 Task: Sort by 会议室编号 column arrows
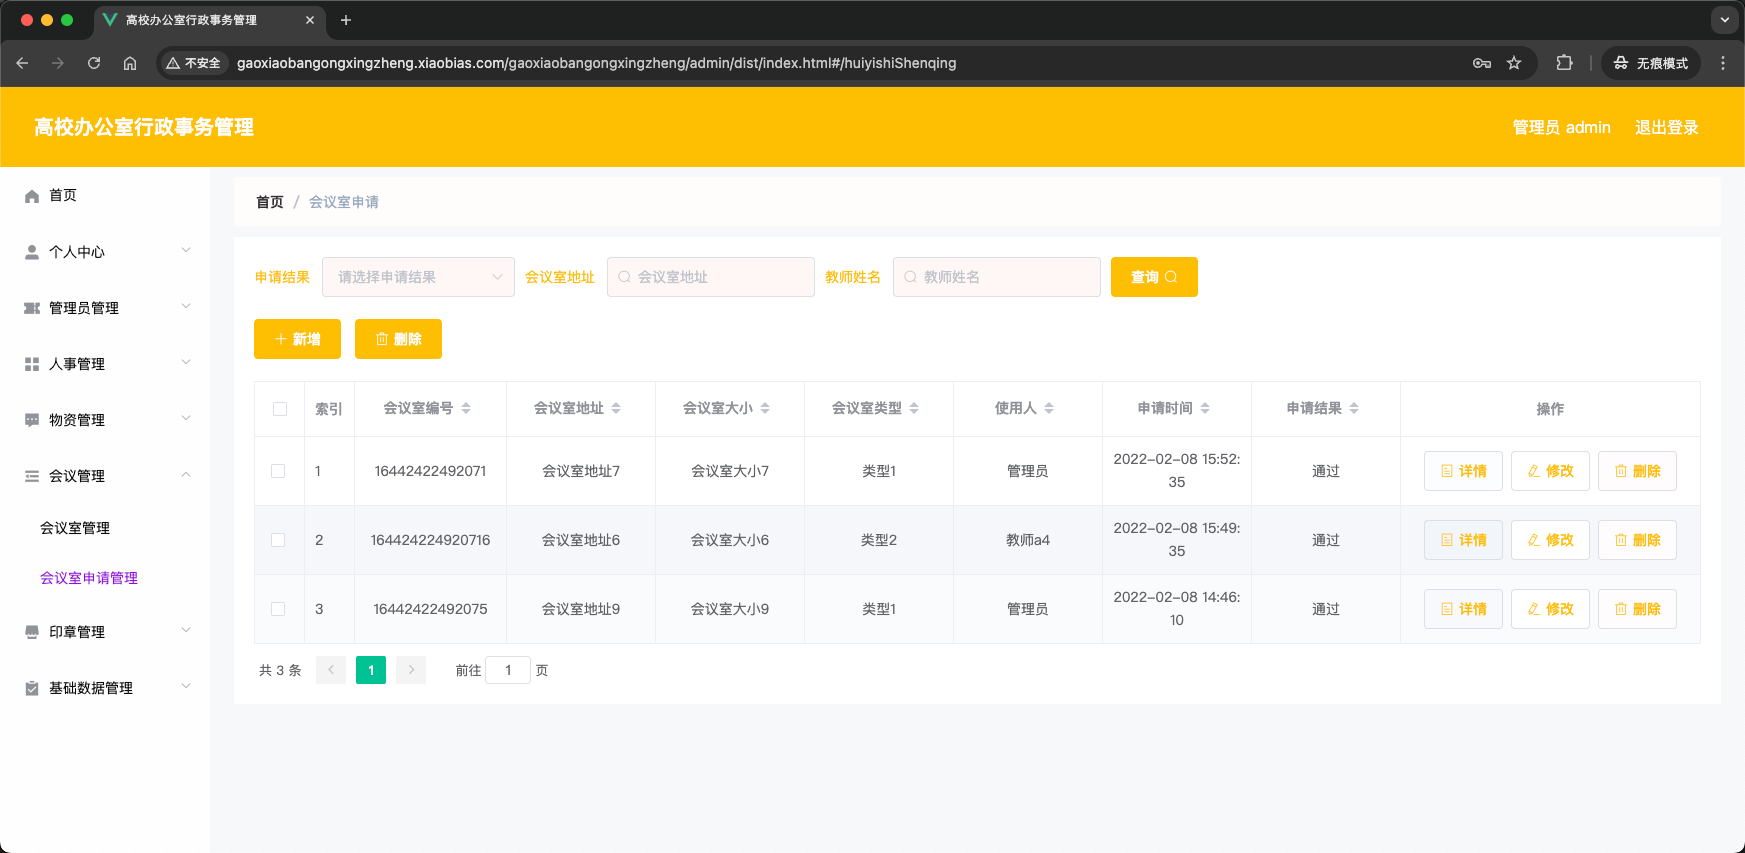(466, 408)
